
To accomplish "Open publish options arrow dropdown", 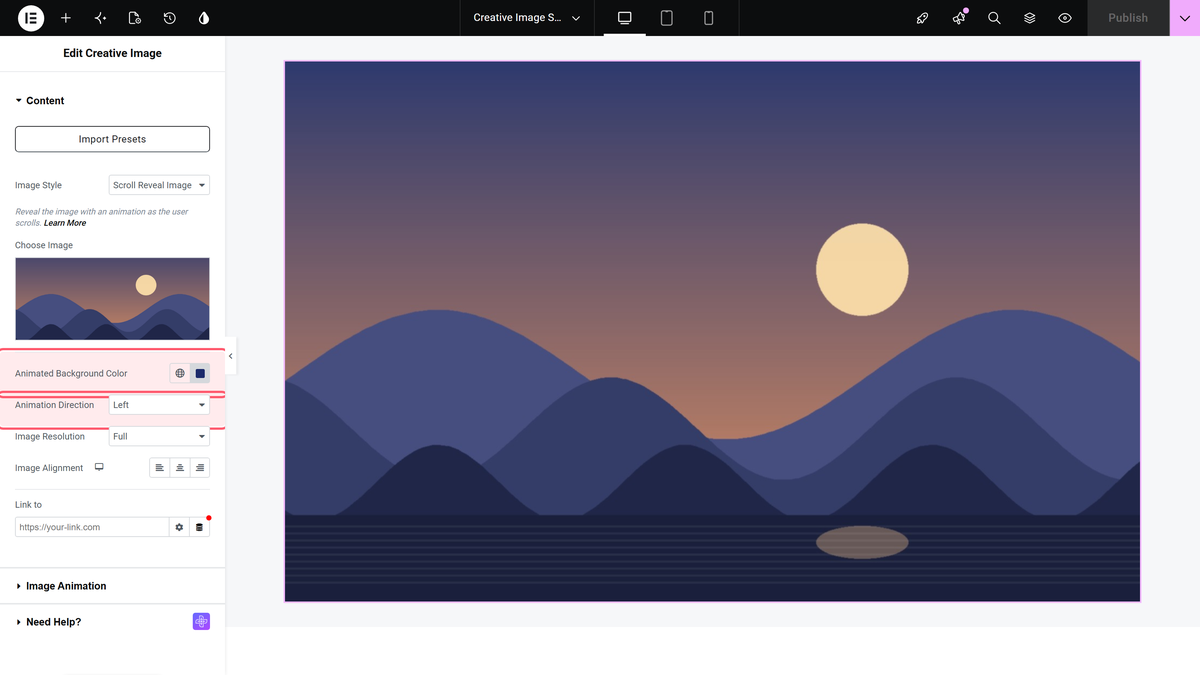I will pos(1185,18).
